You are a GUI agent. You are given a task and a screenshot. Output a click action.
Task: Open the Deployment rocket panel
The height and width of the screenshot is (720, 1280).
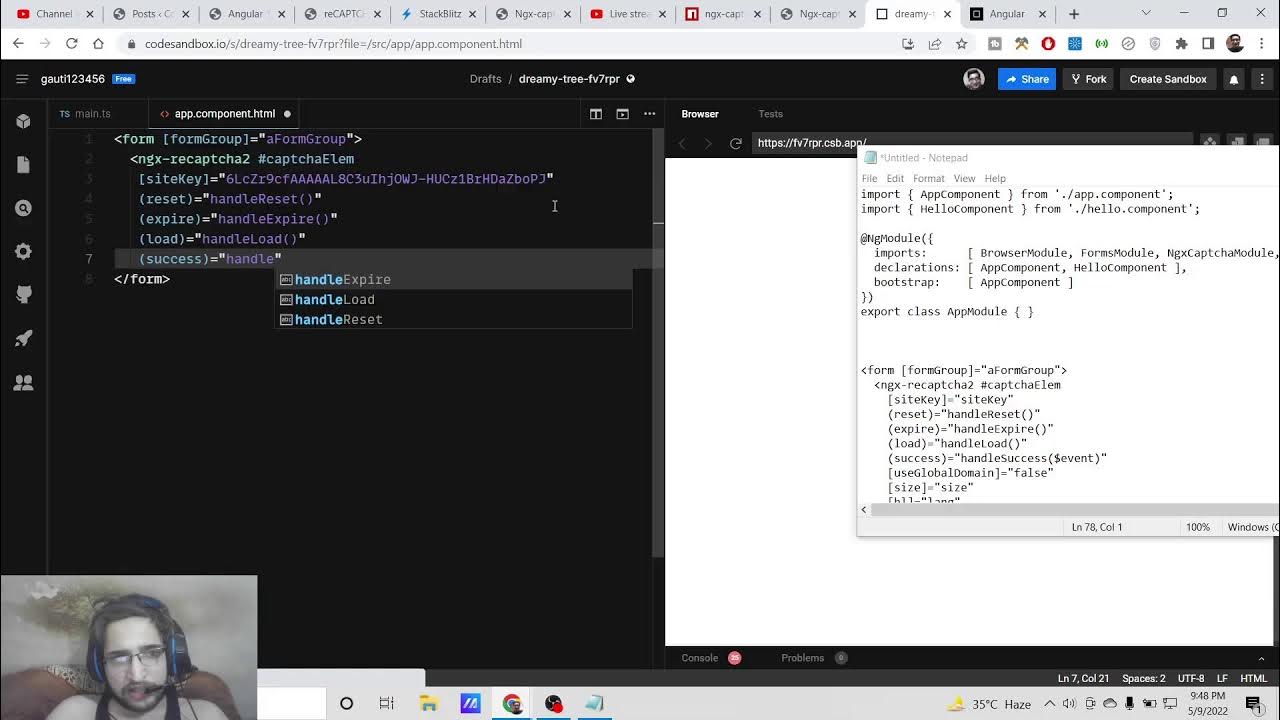point(23,339)
